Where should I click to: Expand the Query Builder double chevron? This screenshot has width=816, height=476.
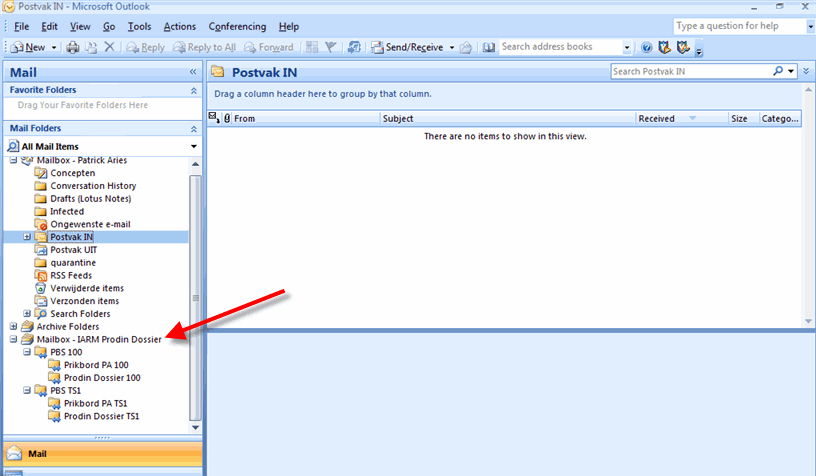tap(806, 71)
